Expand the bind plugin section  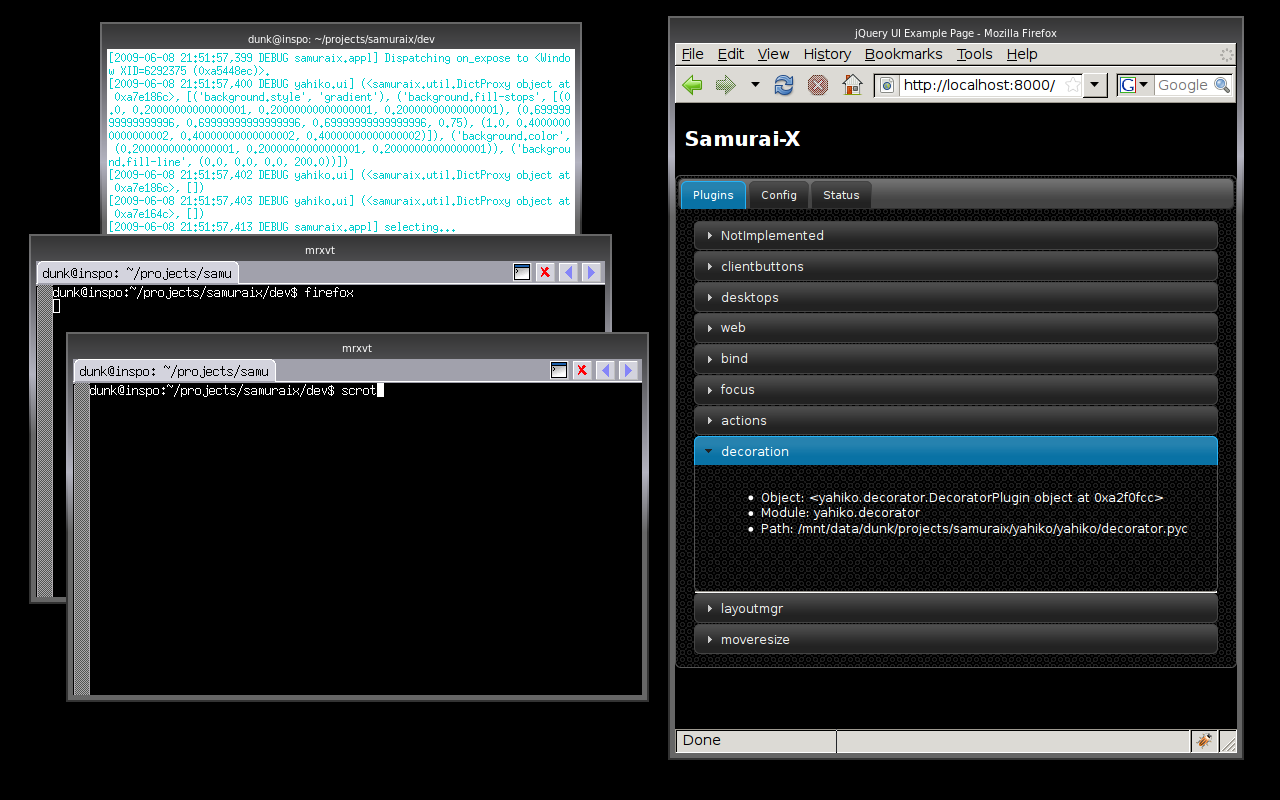click(x=955, y=359)
